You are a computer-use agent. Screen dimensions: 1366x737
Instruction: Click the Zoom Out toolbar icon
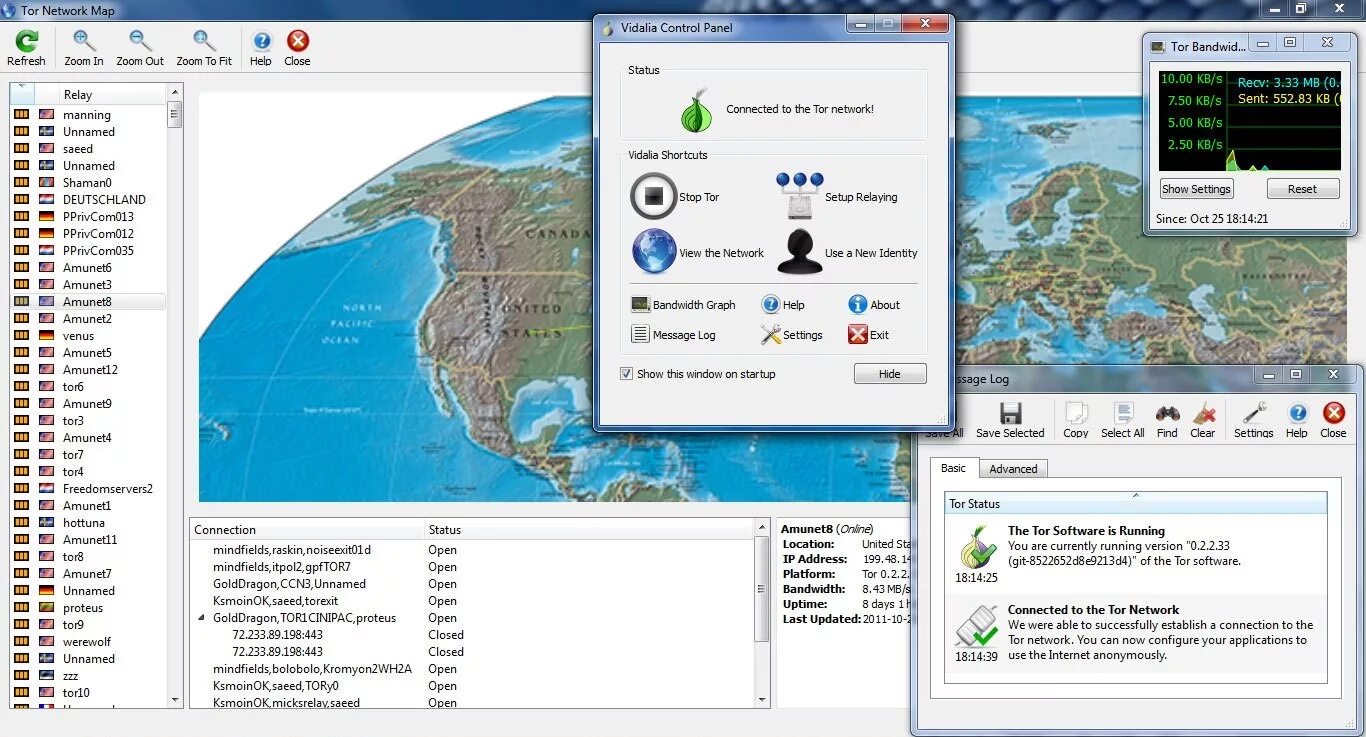140,48
